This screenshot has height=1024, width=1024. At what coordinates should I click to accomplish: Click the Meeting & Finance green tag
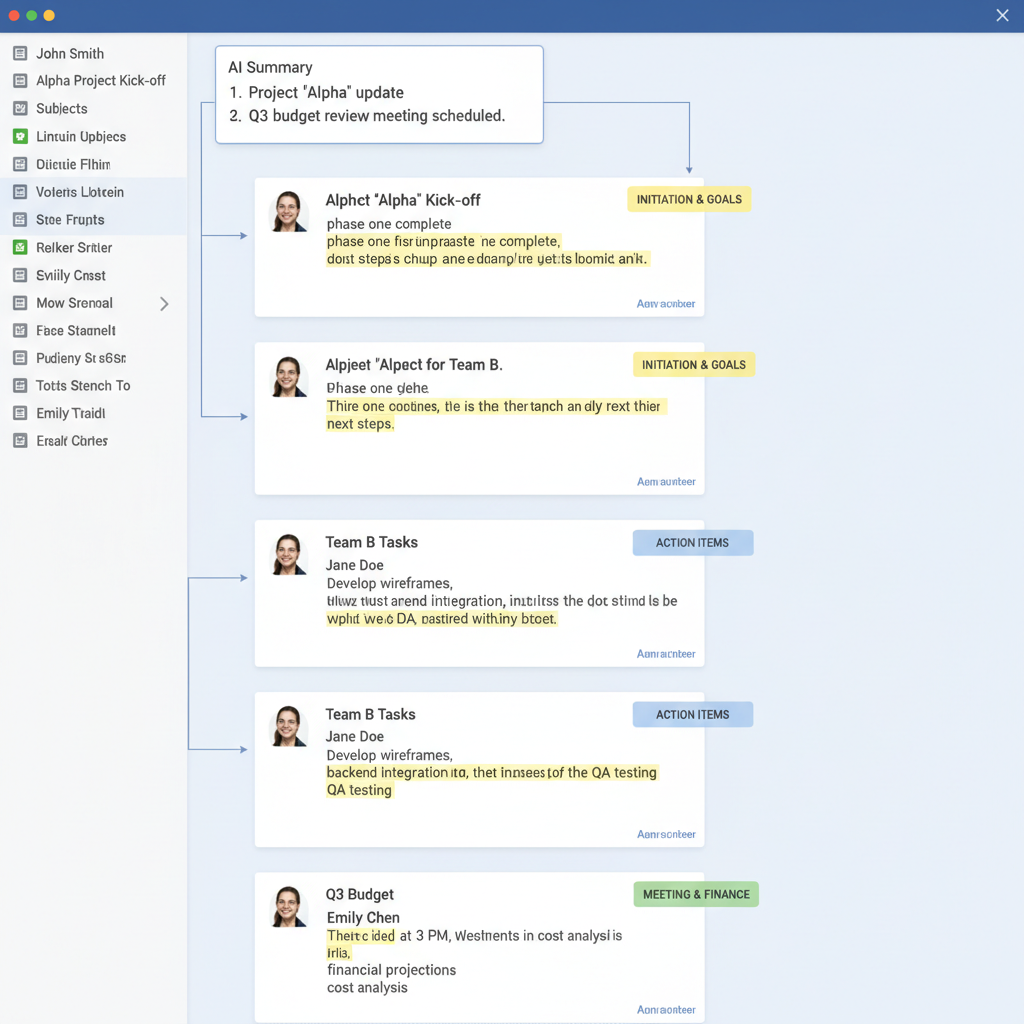click(696, 894)
